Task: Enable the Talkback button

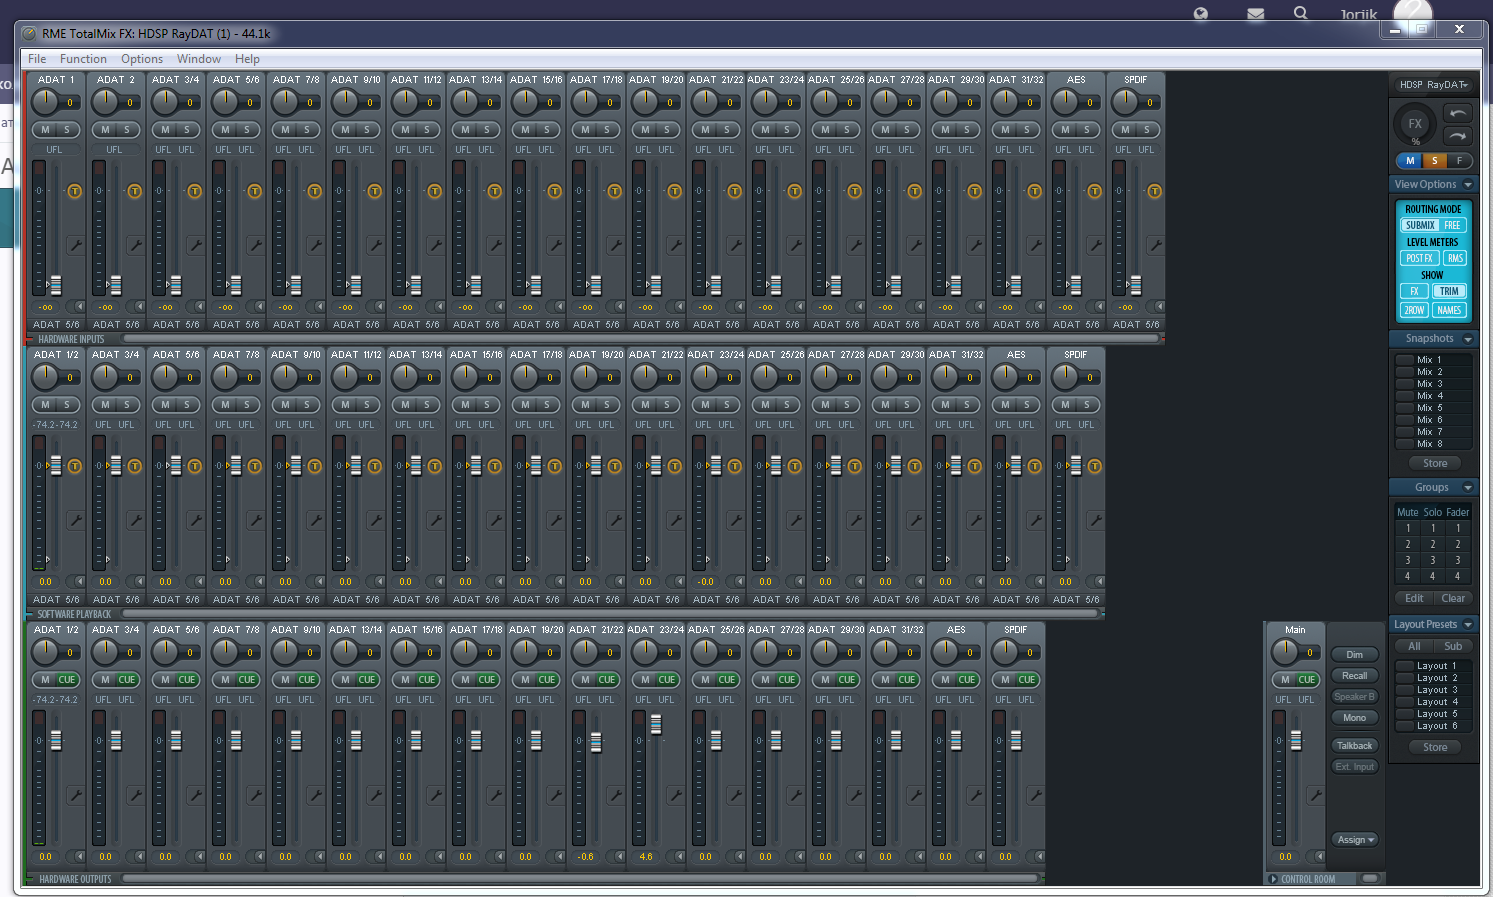Action: (1355, 746)
